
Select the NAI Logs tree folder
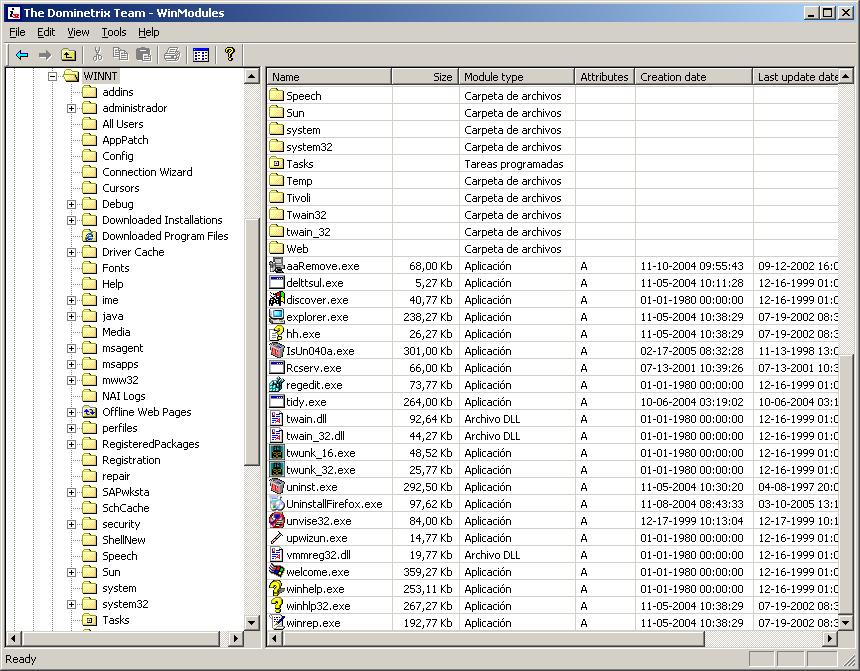[124, 396]
